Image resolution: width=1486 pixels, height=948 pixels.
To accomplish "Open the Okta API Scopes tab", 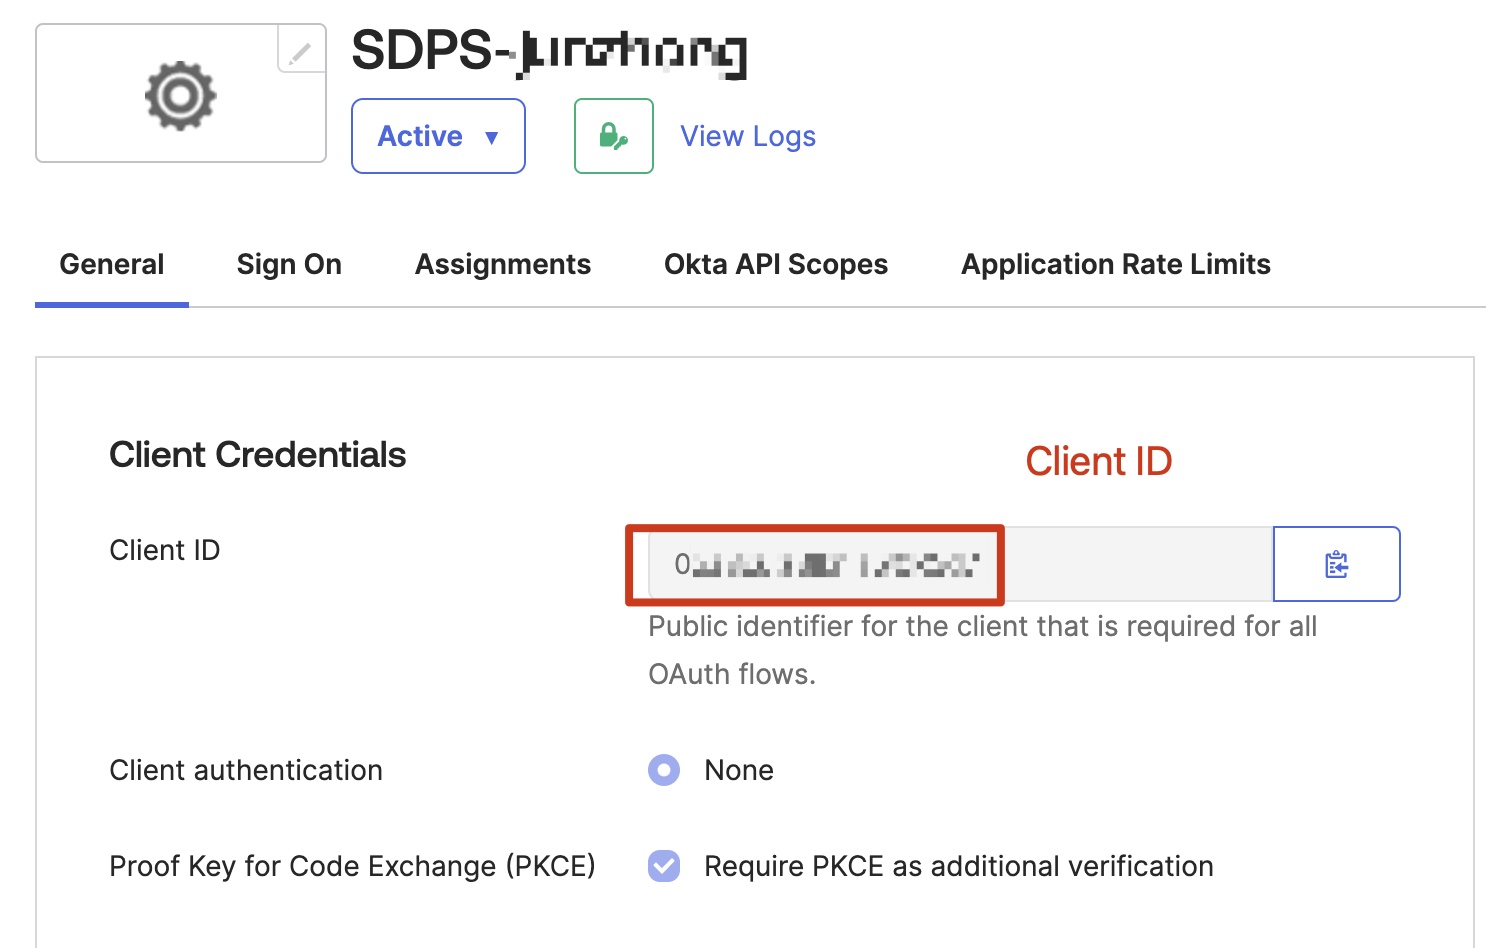I will [x=776, y=264].
